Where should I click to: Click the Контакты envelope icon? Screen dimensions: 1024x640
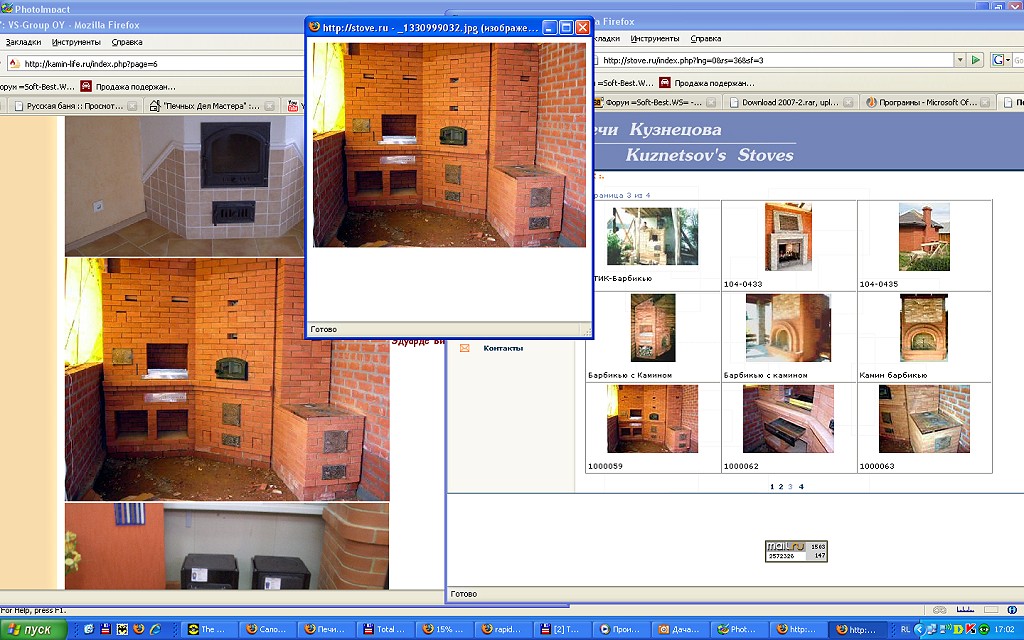tap(464, 348)
